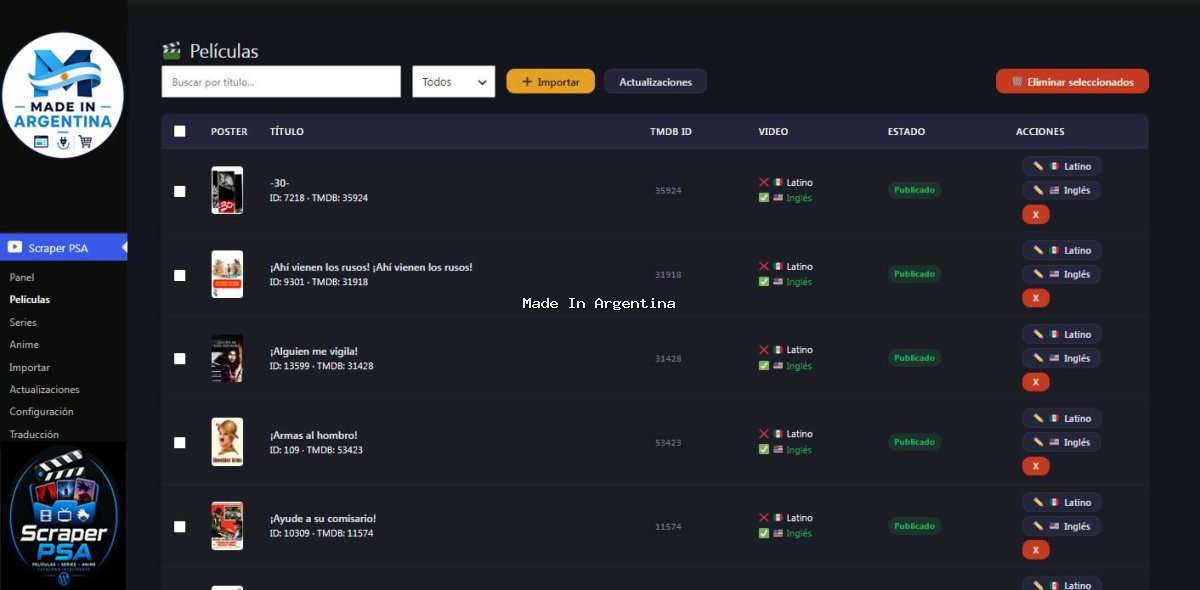Open the ¡Ayude a su comisario! poster

[227, 526]
